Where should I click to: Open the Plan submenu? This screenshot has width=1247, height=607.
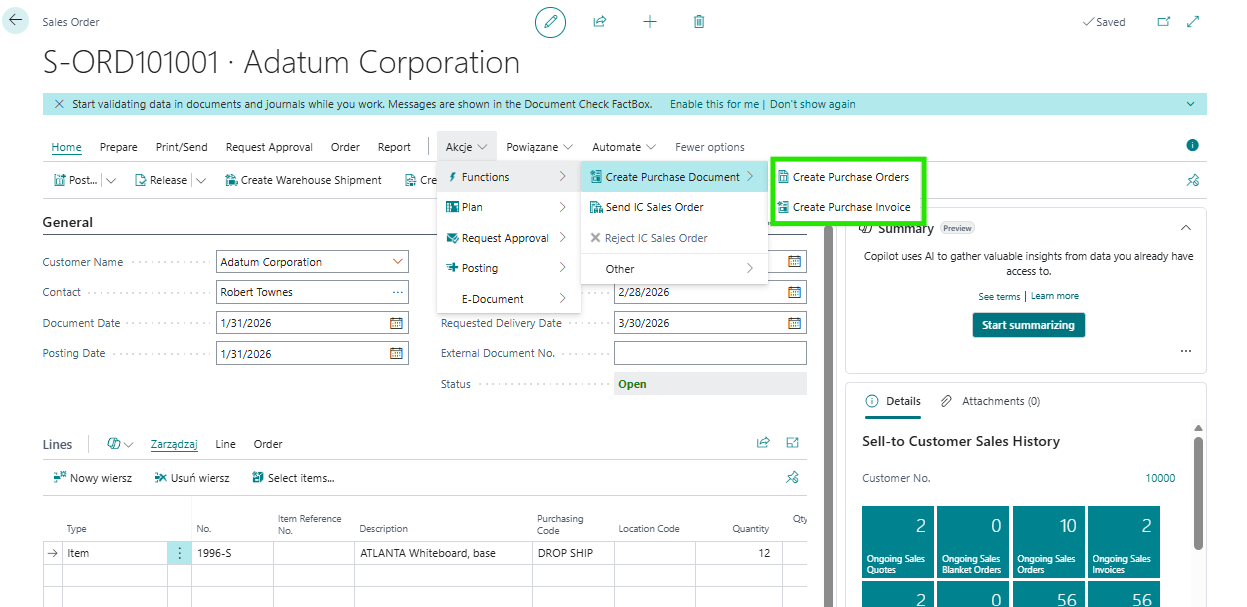point(508,207)
